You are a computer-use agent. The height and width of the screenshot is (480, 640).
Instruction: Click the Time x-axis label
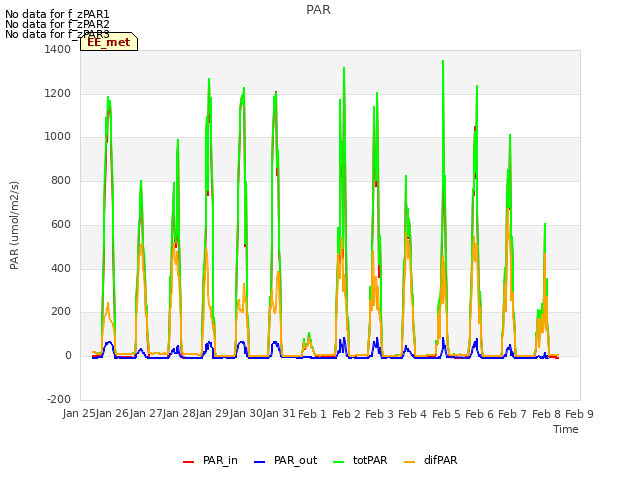(566, 429)
